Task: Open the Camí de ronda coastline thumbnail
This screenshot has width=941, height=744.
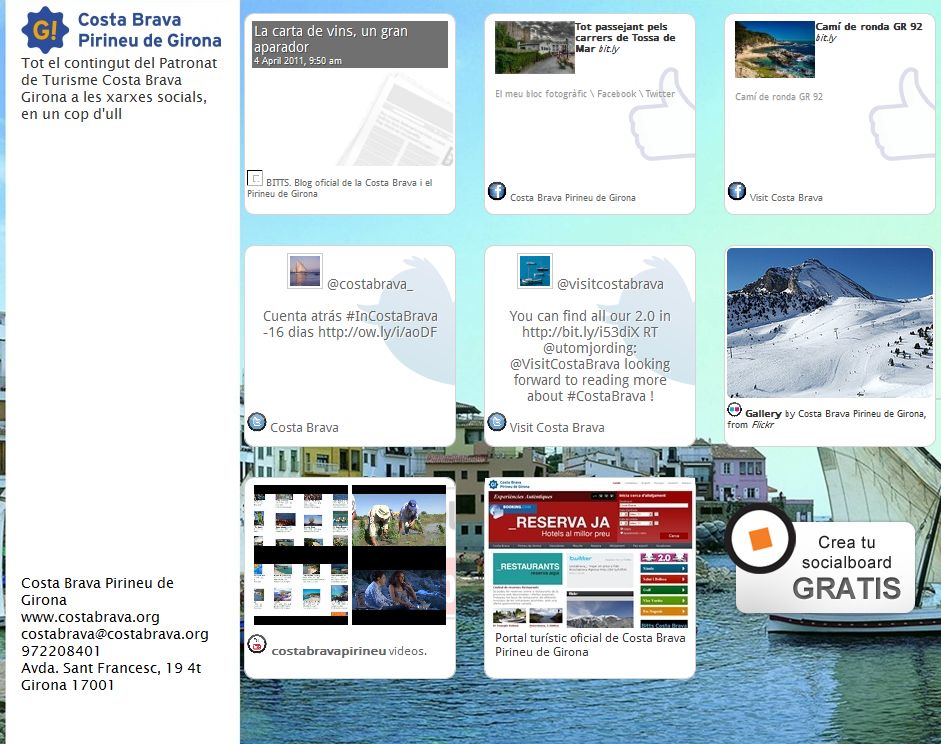Action: [x=775, y=49]
